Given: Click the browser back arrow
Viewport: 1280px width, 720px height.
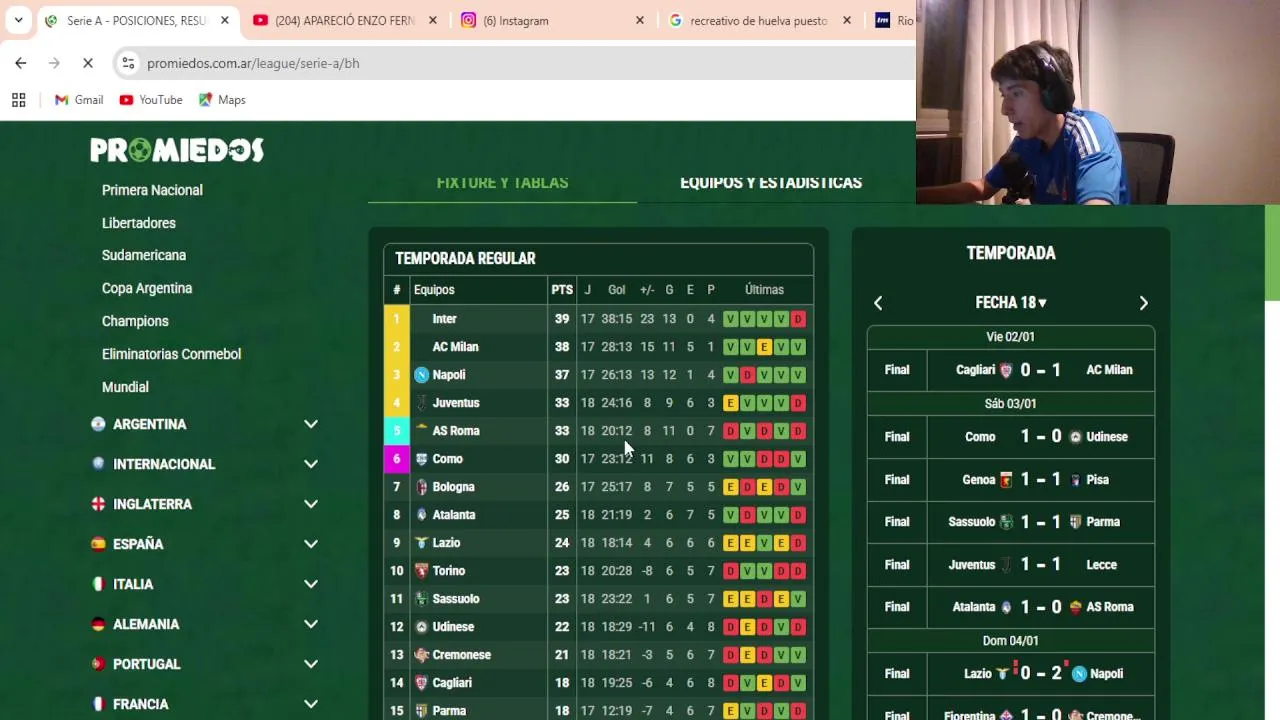Looking at the screenshot, I should [x=21, y=63].
